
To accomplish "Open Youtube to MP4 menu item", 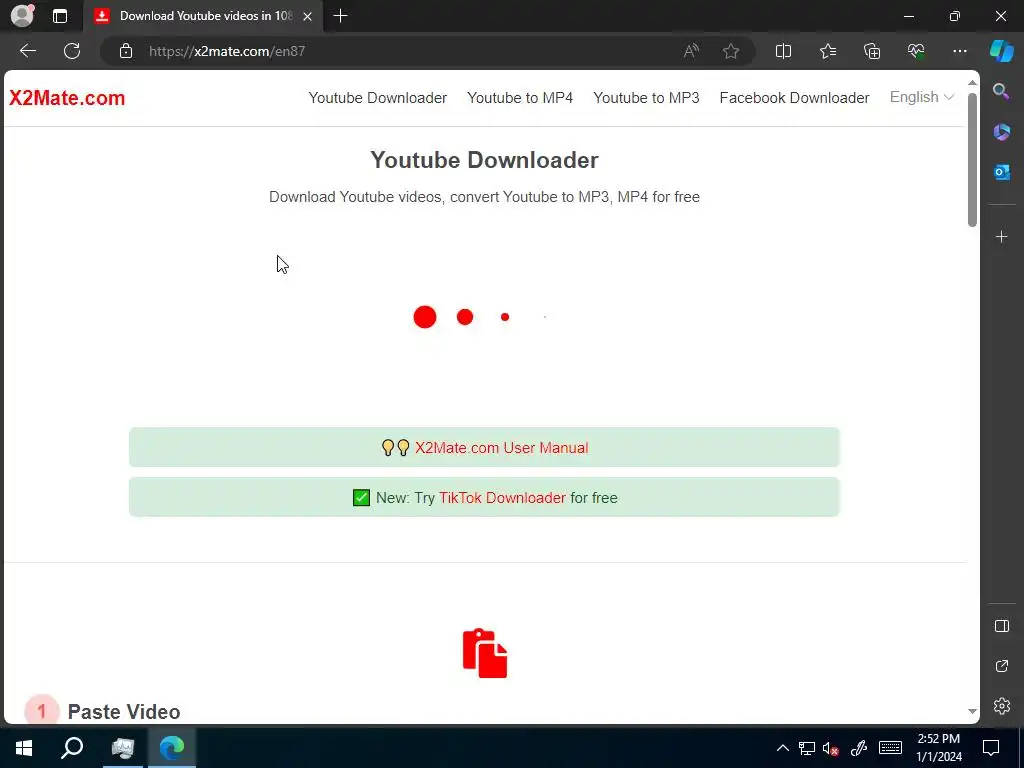I will pyautogui.click(x=520, y=97).
